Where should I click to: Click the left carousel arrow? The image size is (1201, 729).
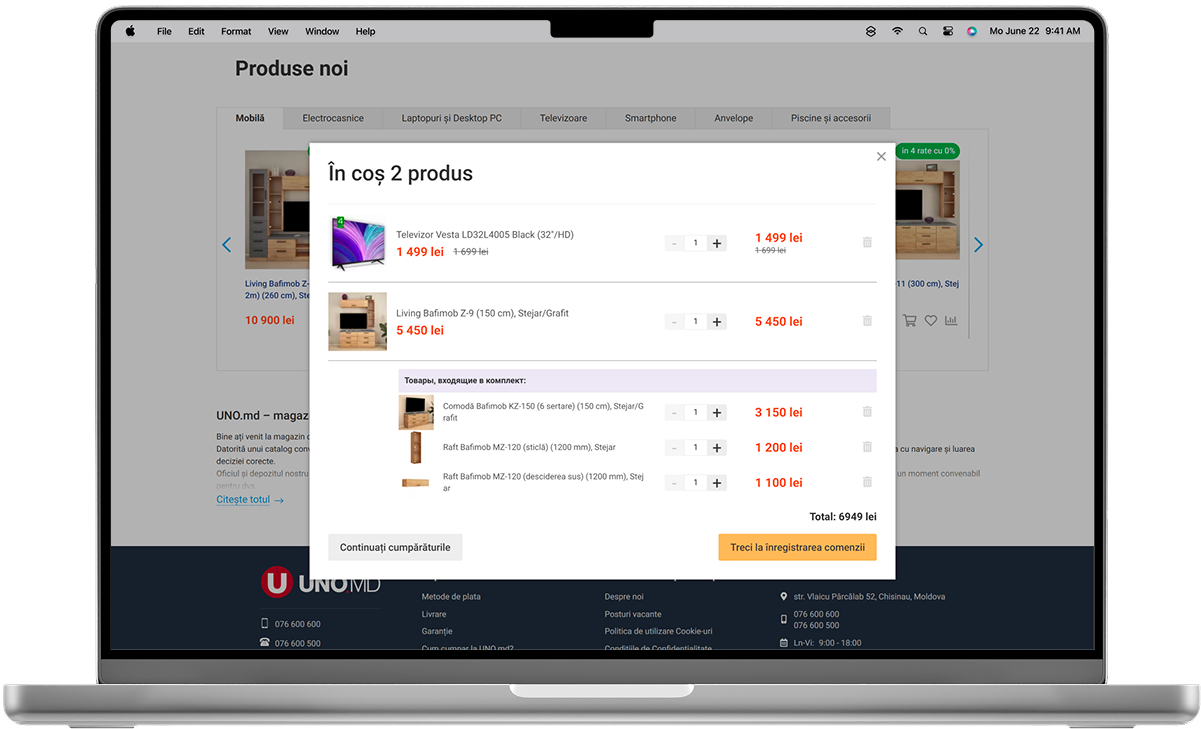click(226, 245)
